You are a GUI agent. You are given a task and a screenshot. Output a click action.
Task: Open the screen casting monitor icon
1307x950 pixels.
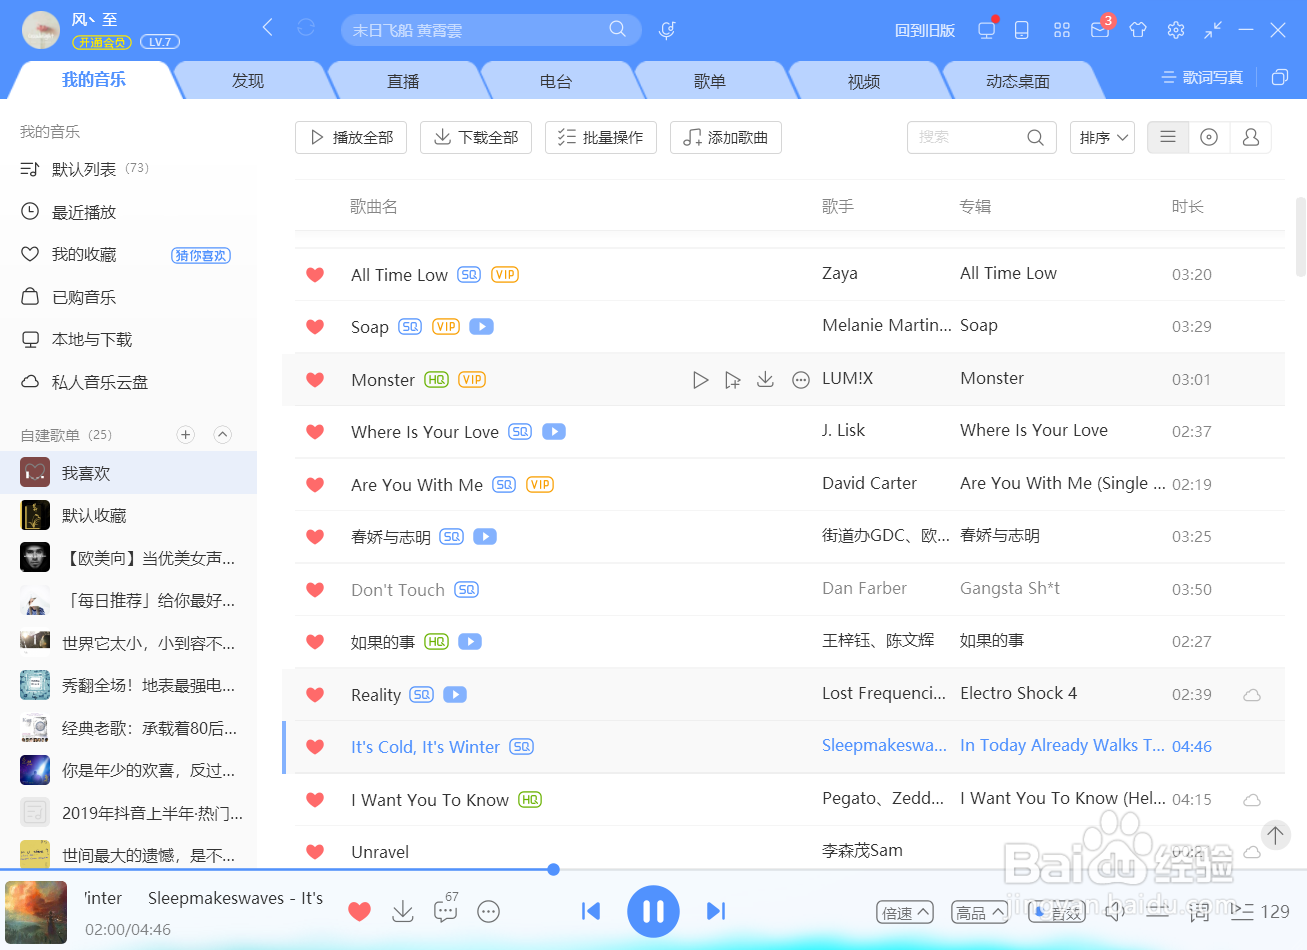pos(987,30)
